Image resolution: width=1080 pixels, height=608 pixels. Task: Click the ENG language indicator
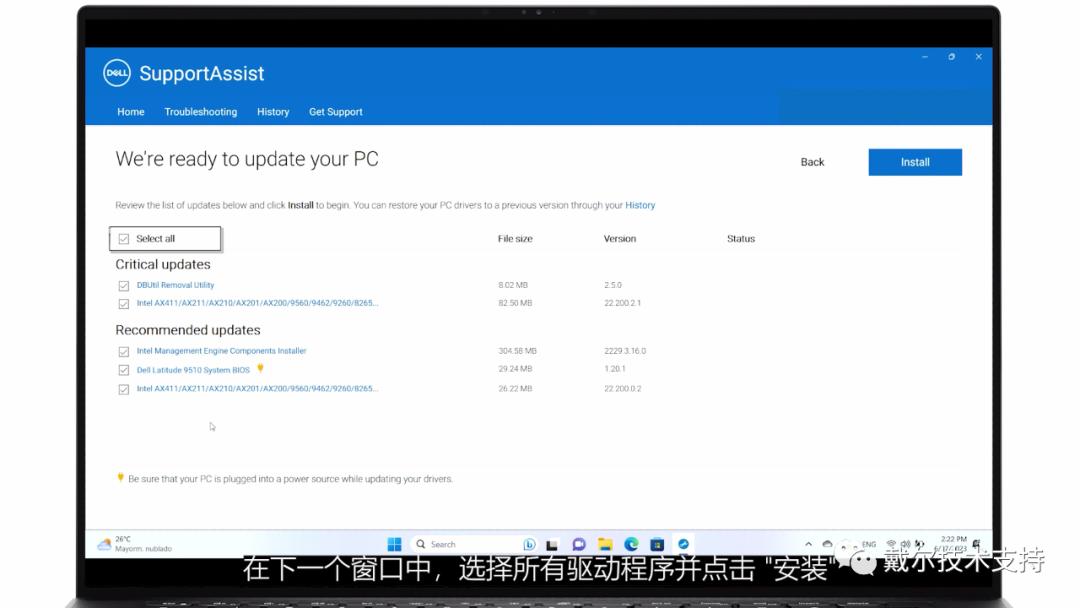point(869,544)
